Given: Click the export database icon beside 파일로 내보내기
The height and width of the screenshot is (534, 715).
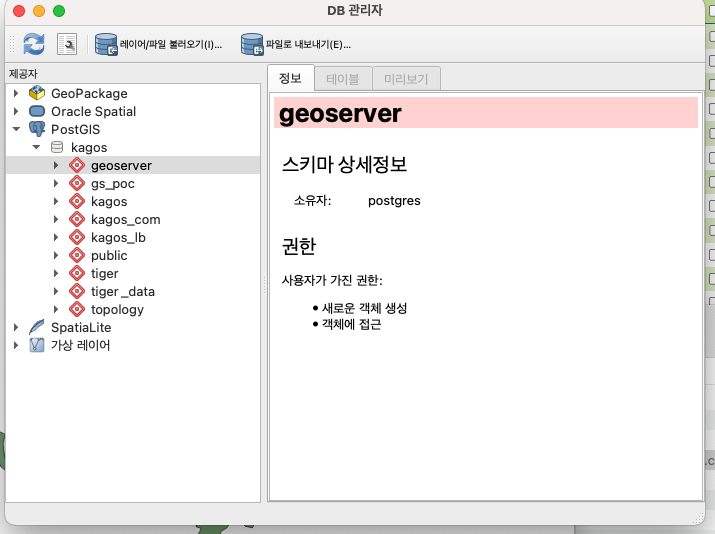Looking at the screenshot, I should (x=252, y=44).
